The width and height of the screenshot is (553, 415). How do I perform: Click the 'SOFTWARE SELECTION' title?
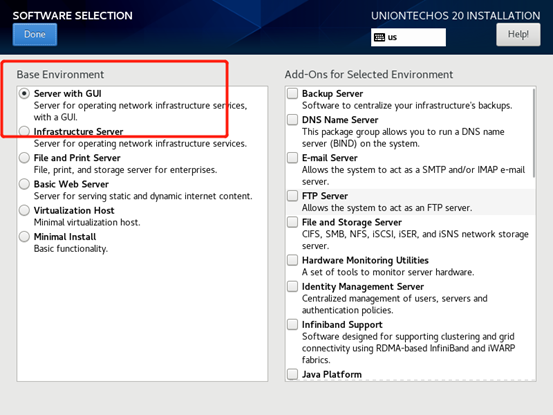tap(73, 16)
